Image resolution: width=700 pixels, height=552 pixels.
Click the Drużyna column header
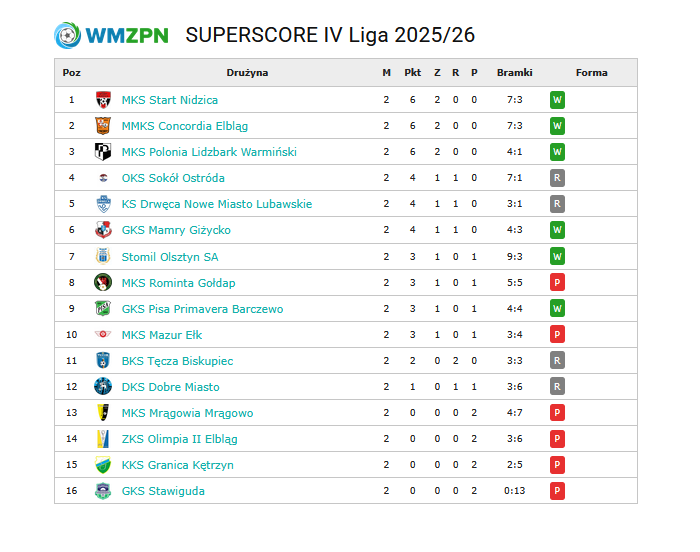point(247,73)
